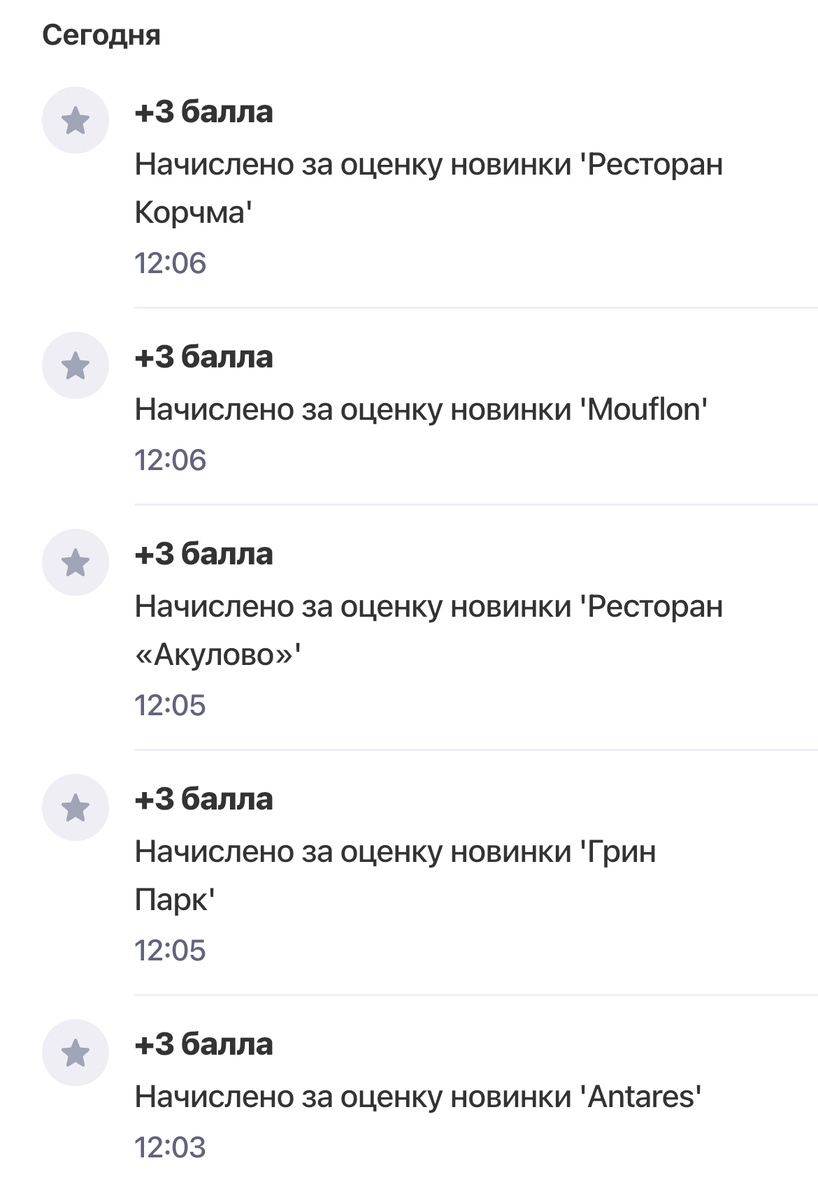Click the 12:06 timestamp under 'Ресторан Корчма'

pos(170,262)
